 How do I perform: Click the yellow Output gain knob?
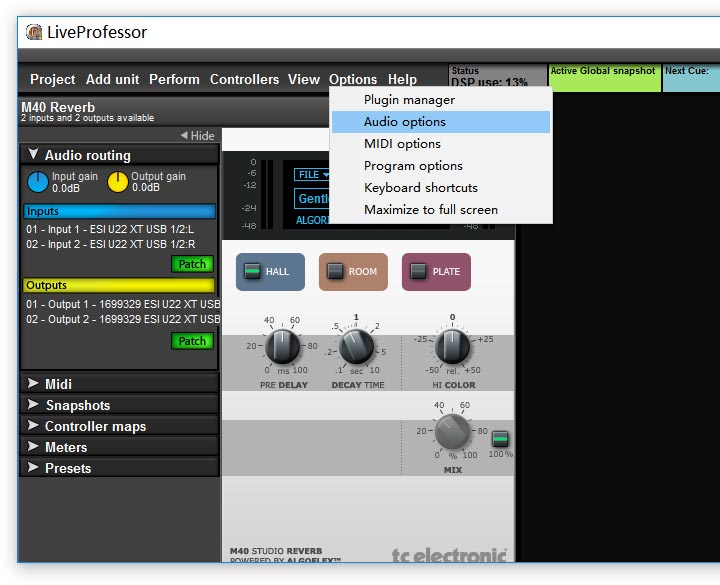[x=118, y=182]
